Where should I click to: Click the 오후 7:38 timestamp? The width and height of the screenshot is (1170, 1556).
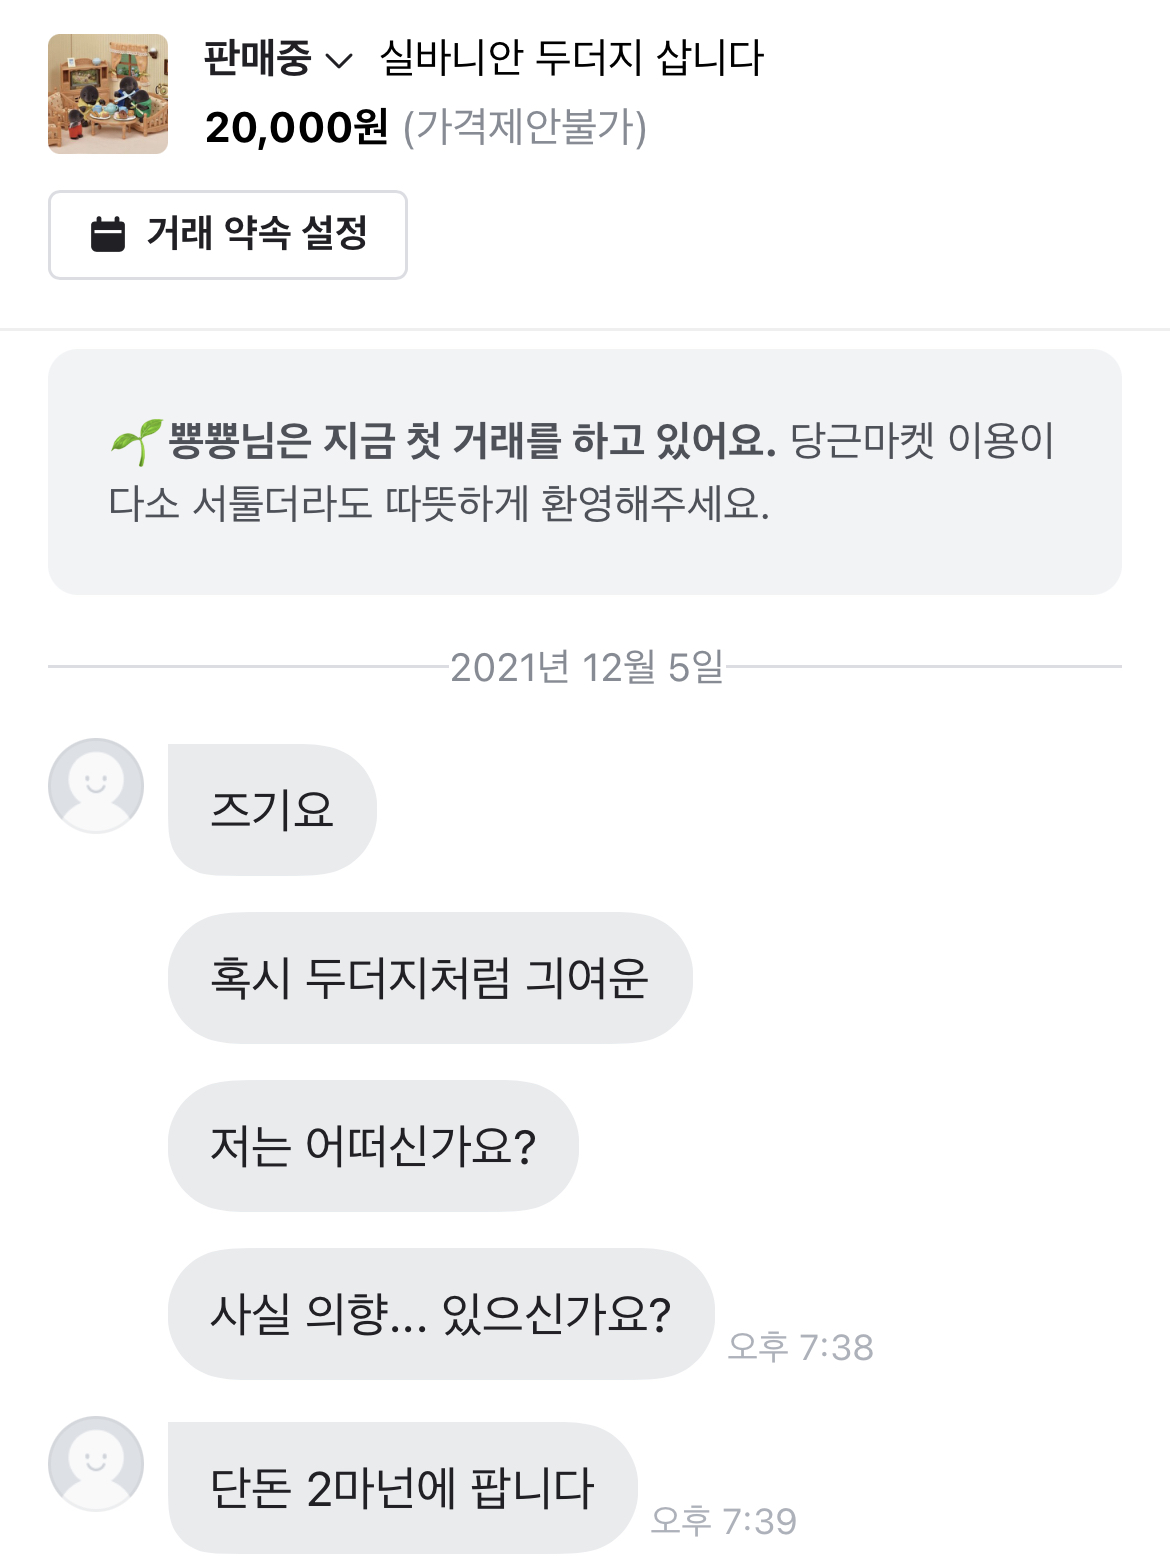[800, 1347]
